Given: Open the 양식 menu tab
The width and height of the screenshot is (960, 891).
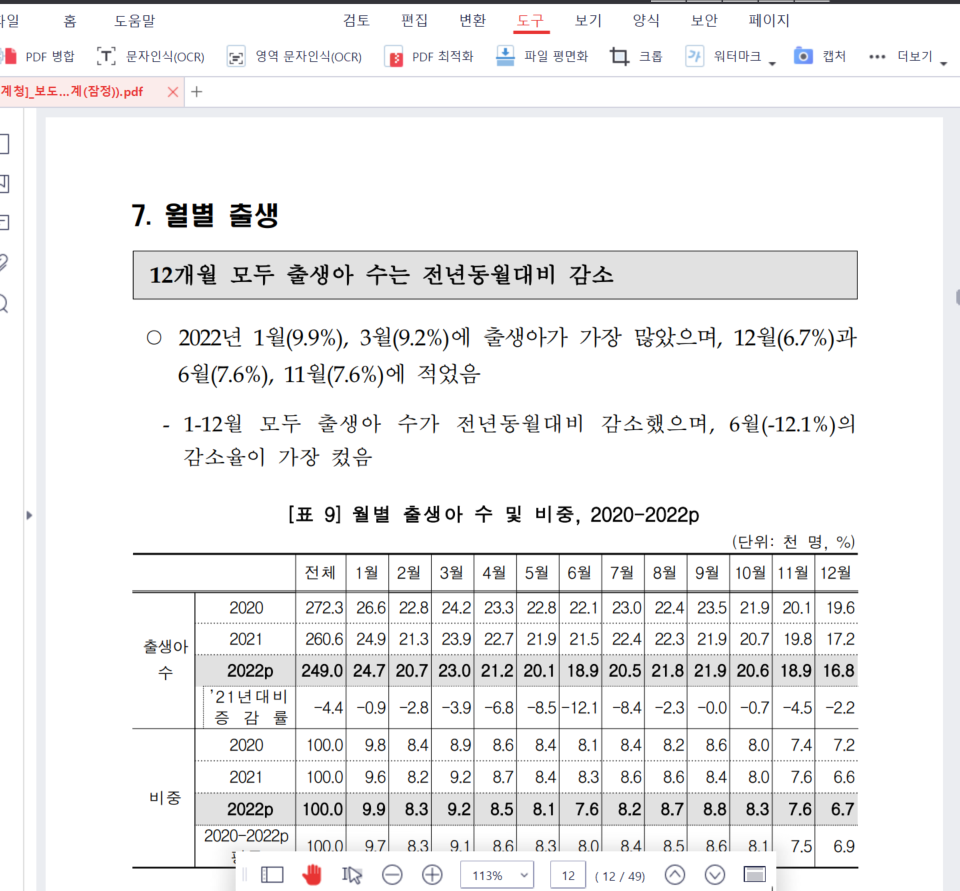Looking at the screenshot, I should click(x=646, y=20).
